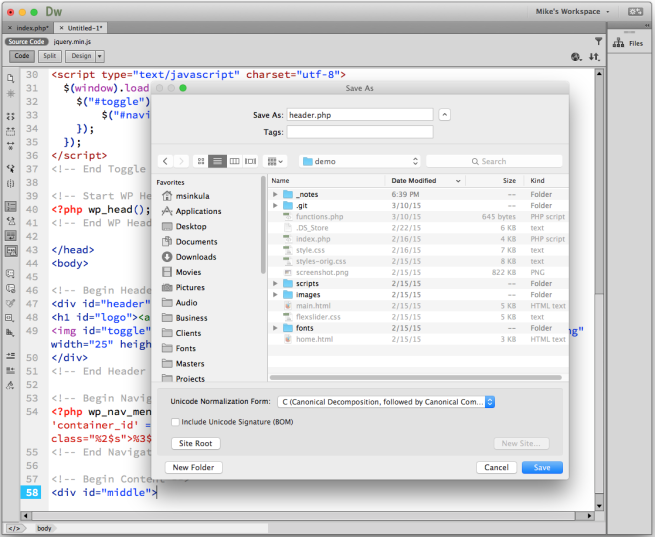Click the Search field in Save As dialog

click(494, 161)
